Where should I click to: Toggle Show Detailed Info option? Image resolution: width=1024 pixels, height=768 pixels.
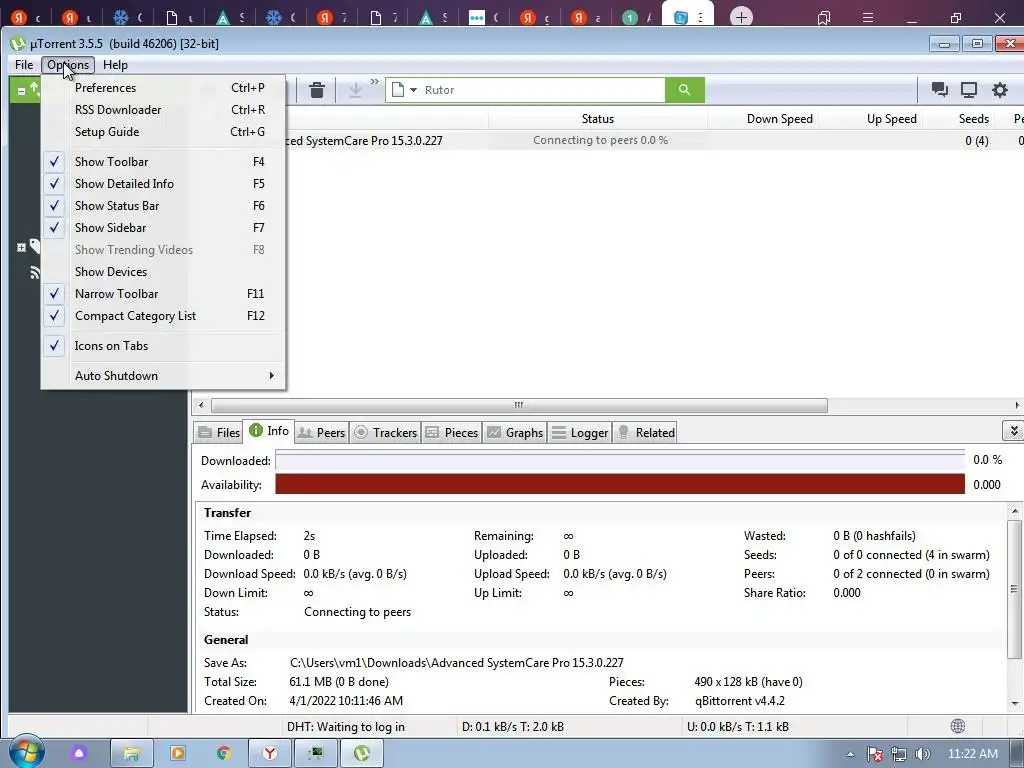coord(163,184)
